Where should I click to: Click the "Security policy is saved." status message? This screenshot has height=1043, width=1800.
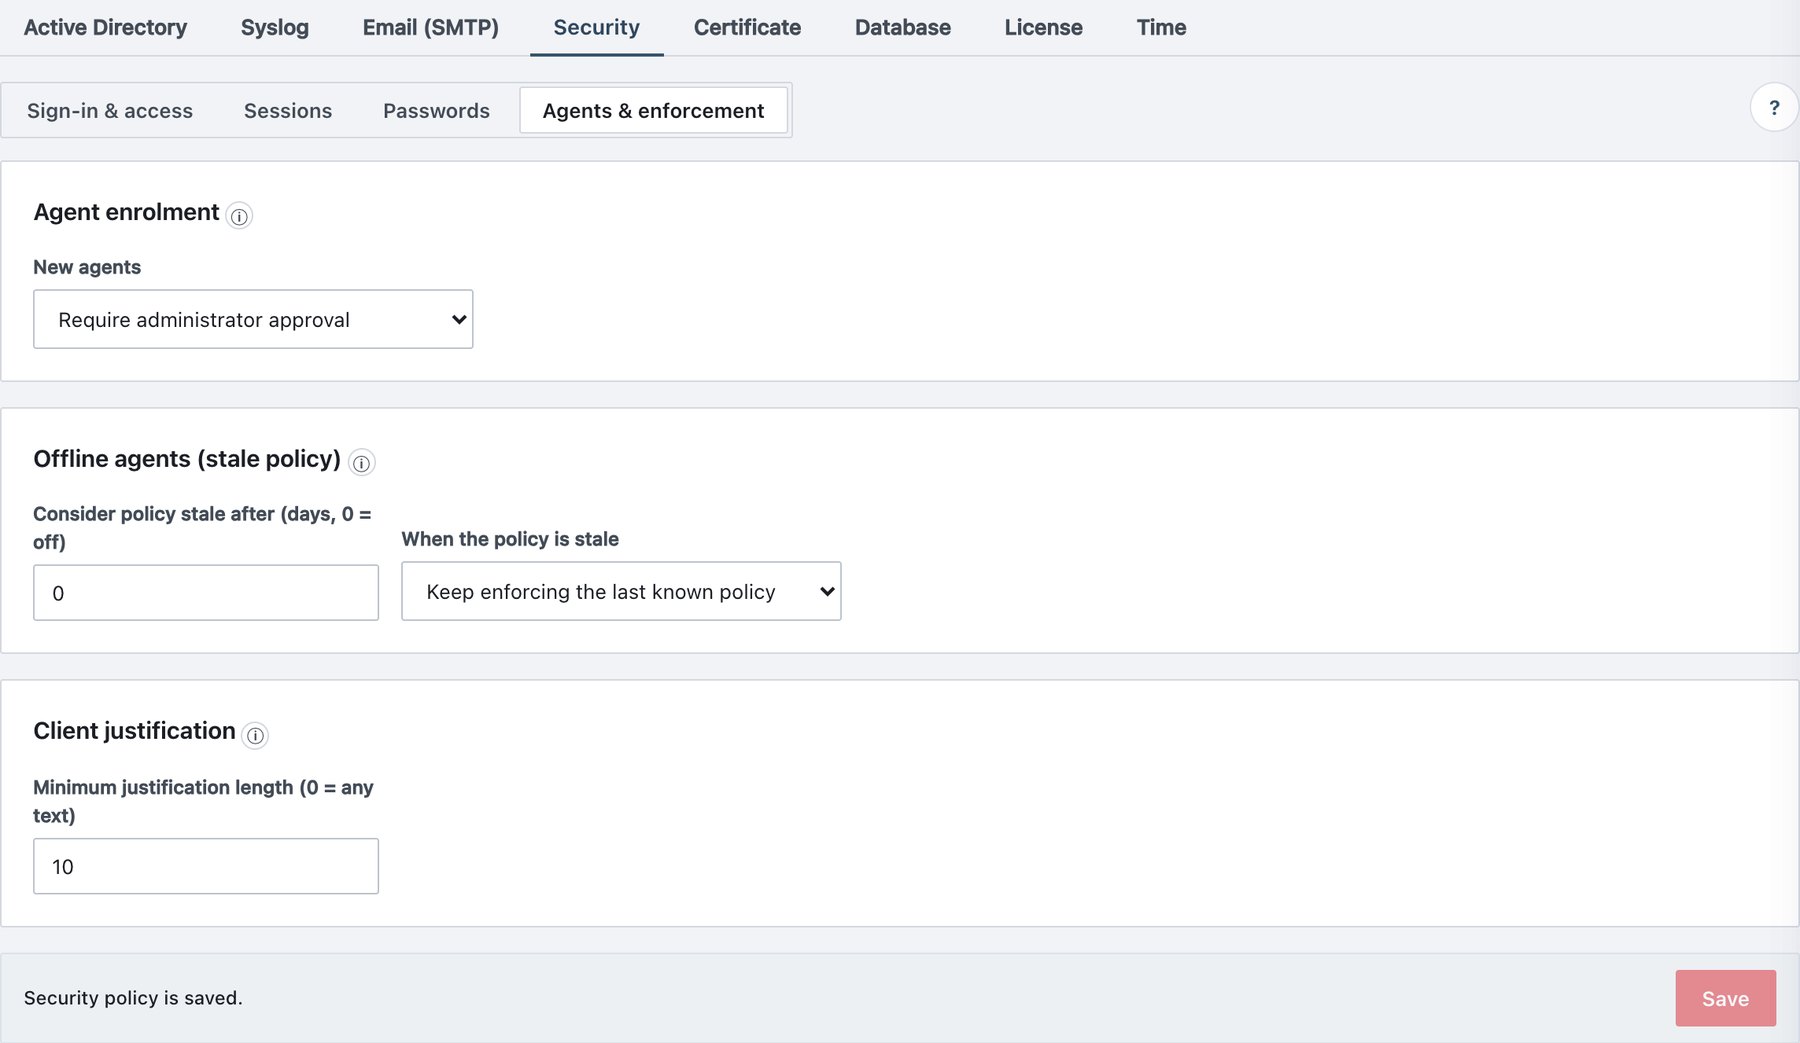click(133, 998)
